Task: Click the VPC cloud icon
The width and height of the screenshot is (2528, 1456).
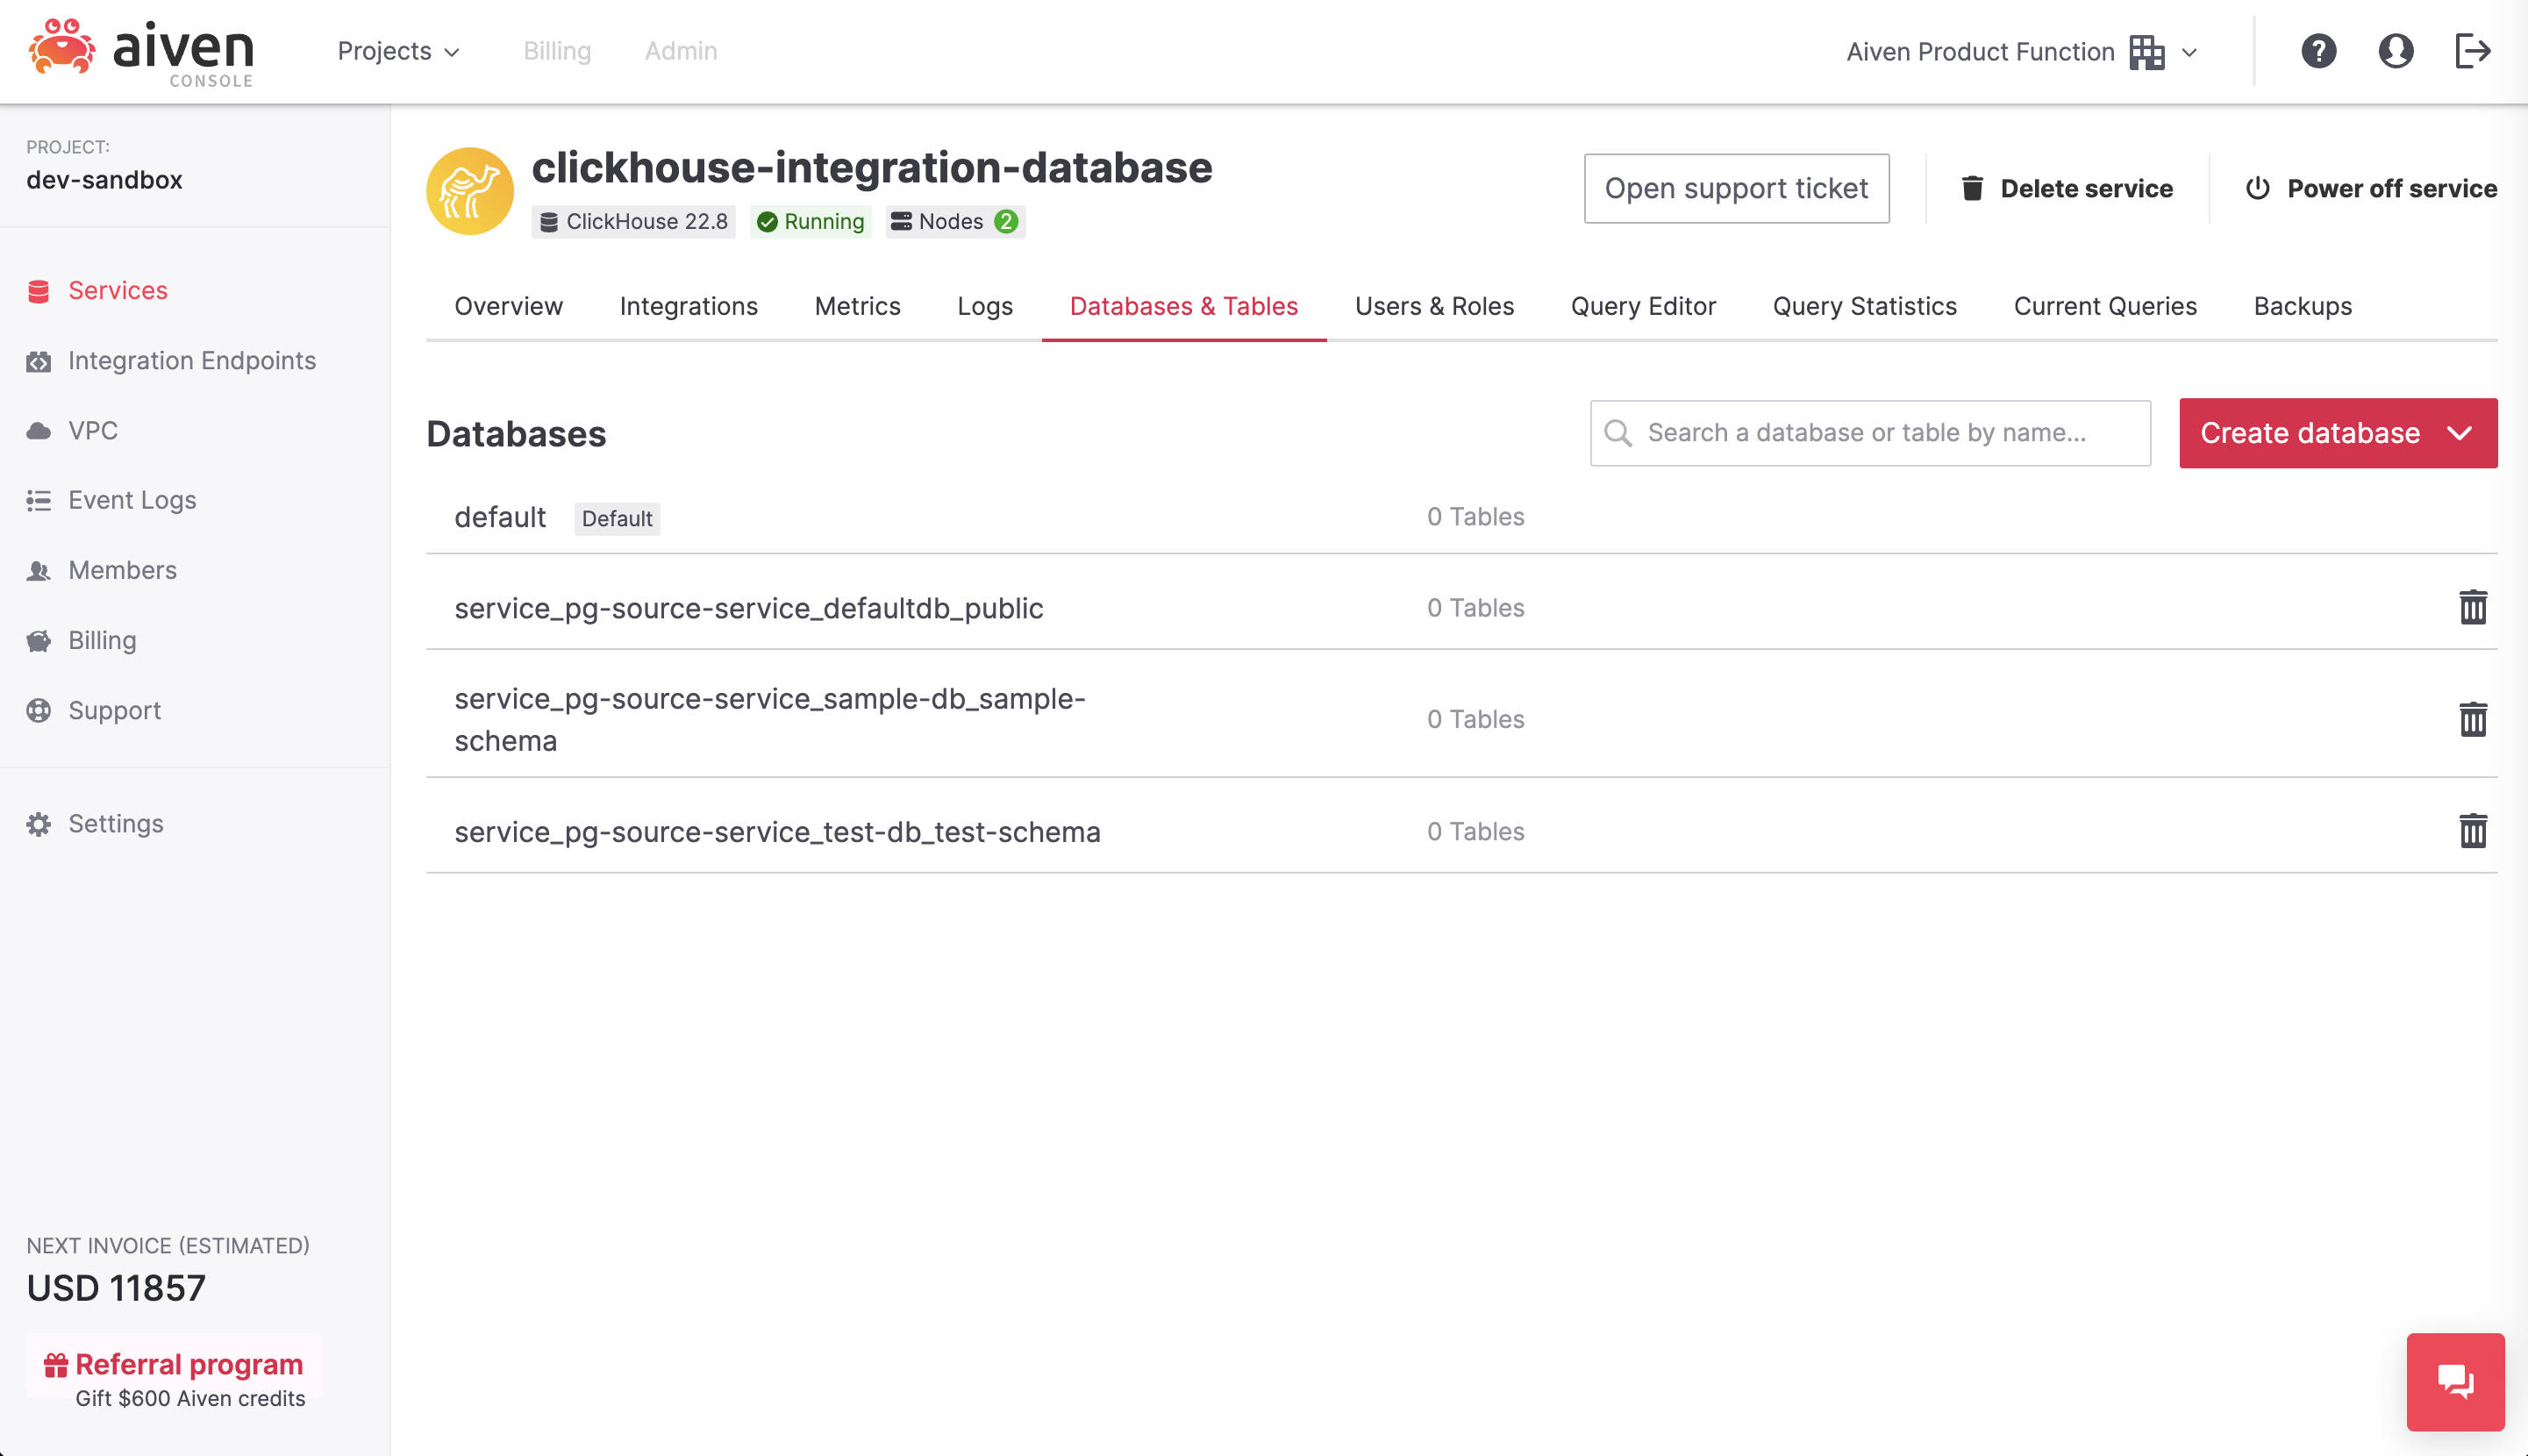Action: [39, 431]
